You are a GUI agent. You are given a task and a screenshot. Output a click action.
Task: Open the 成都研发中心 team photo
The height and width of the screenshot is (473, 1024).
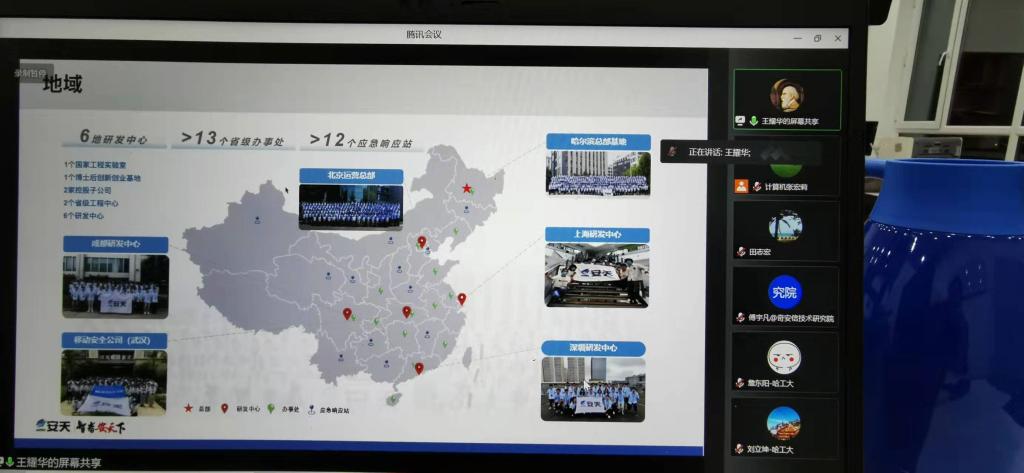tap(116, 285)
